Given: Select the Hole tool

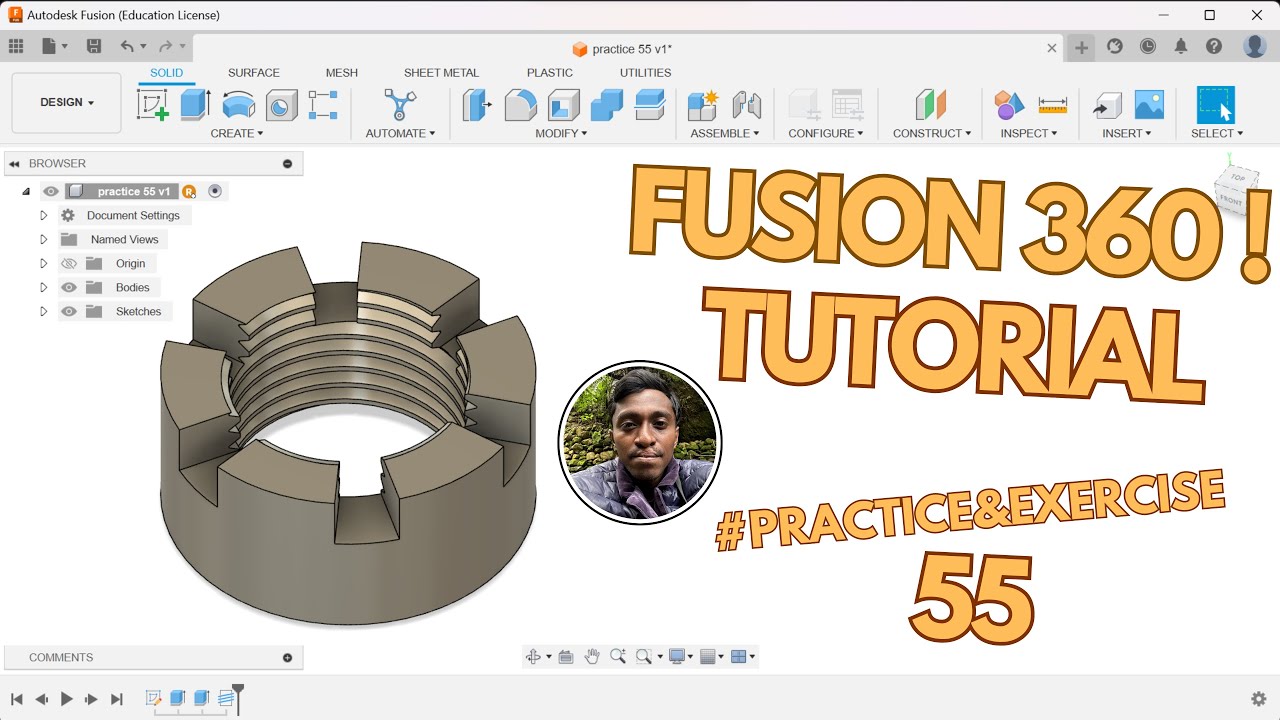Looking at the screenshot, I should pos(281,104).
